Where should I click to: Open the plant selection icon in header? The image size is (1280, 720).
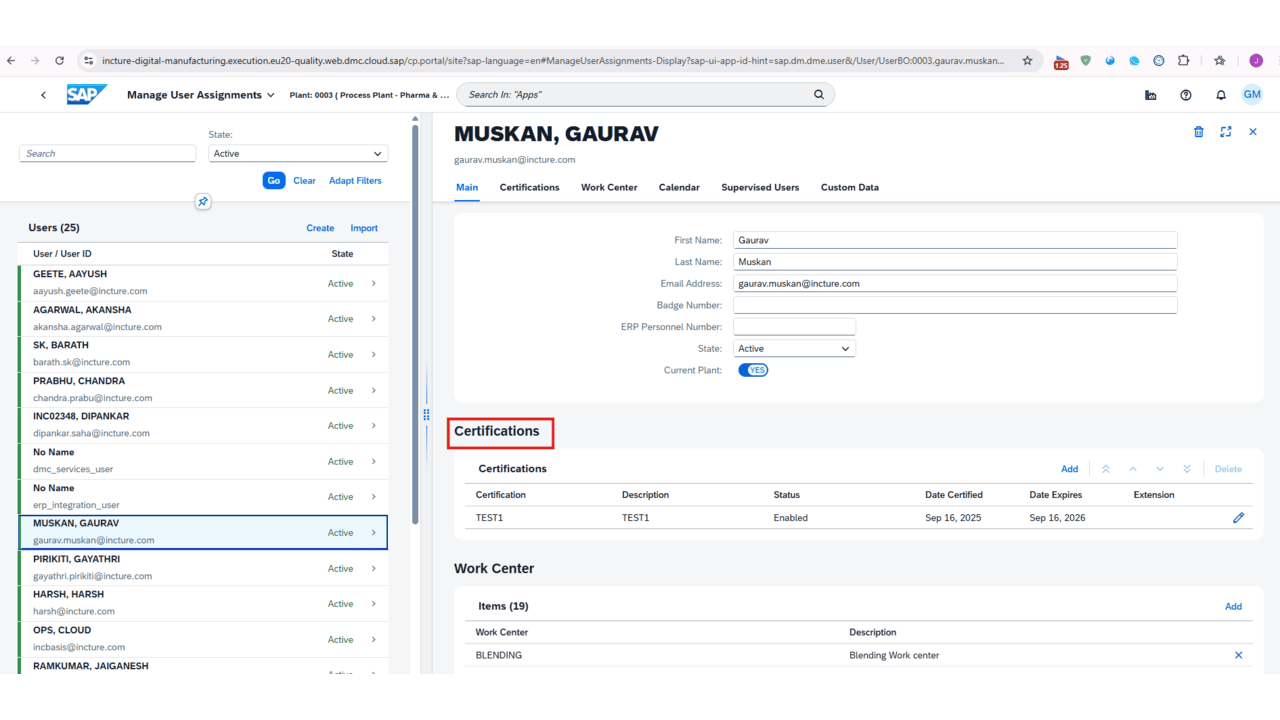[x=1150, y=94]
